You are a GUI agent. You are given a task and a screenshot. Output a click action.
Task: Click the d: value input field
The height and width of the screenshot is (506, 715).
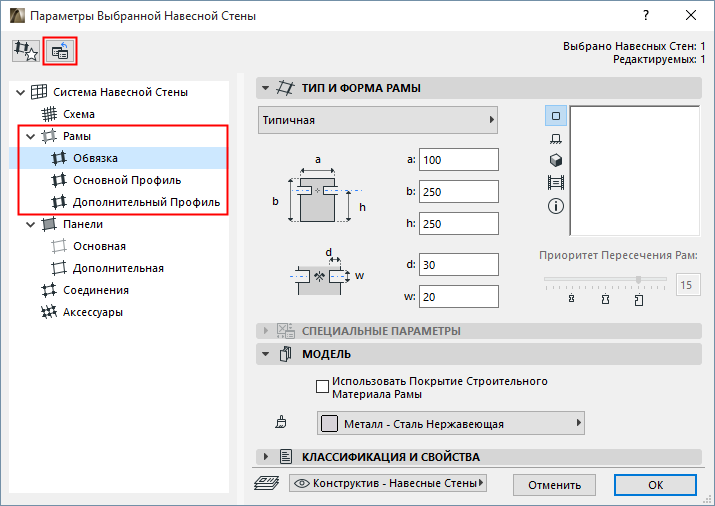point(459,265)
